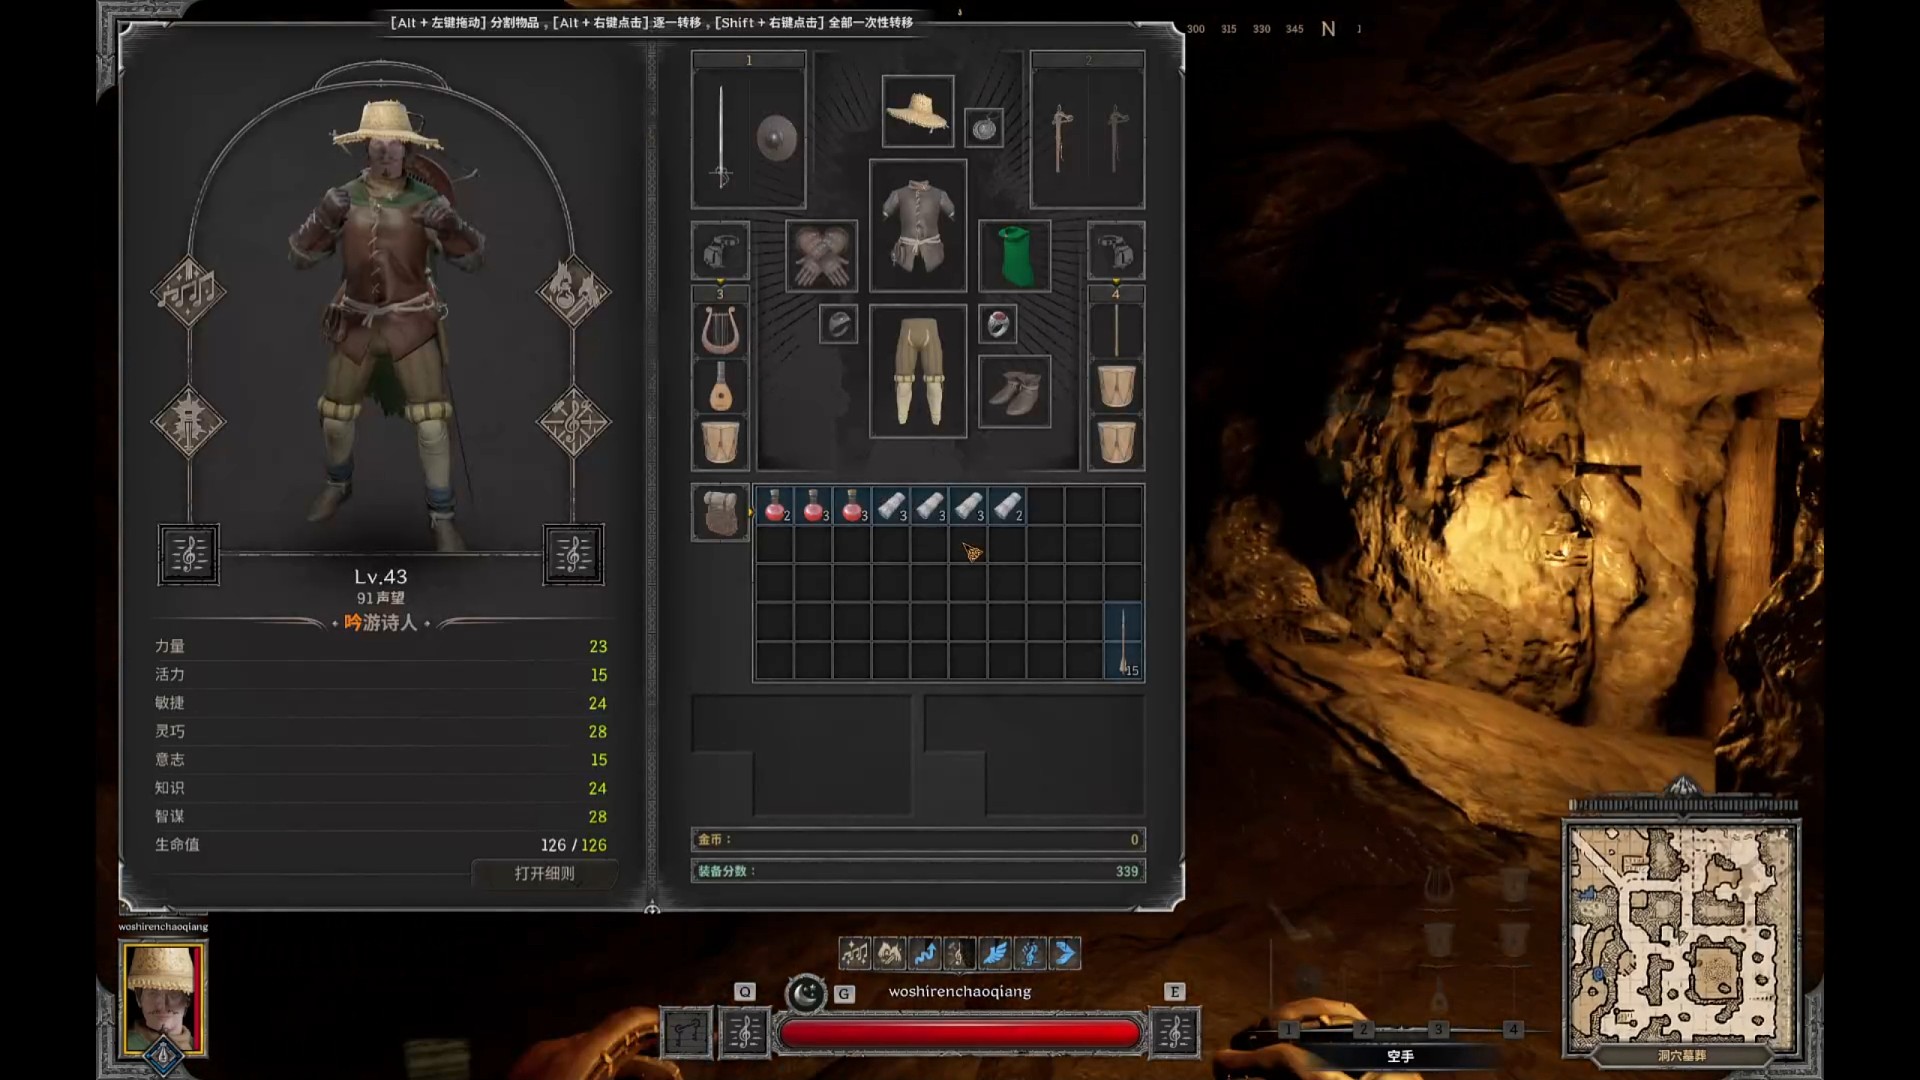The width and height of the screenshot is (1920, 1080).
Task: Select the leather boots in the foot slot
Action: 1014,391
